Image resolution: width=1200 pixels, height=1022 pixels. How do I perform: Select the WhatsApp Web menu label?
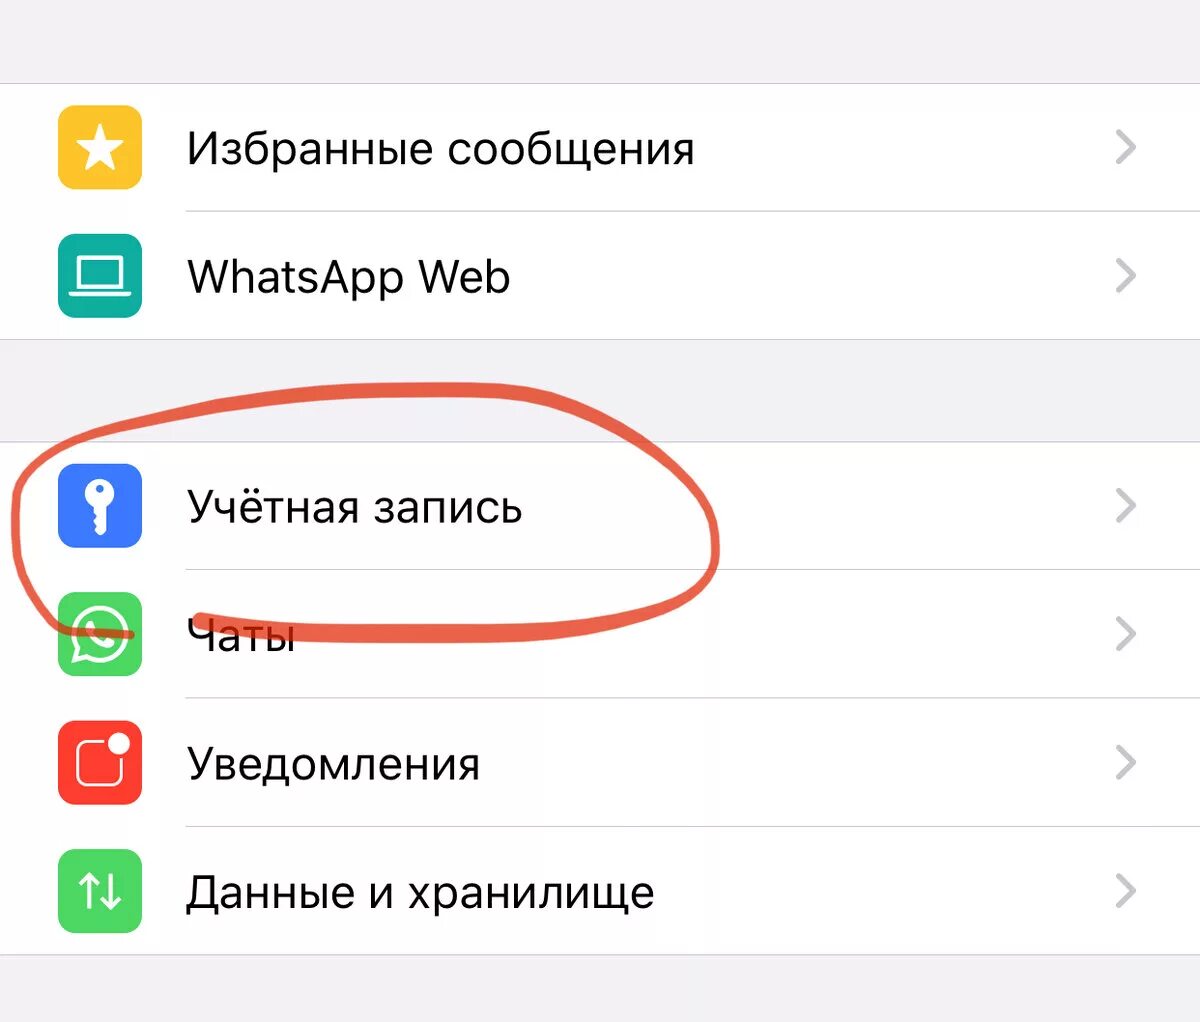pos(348,278)
